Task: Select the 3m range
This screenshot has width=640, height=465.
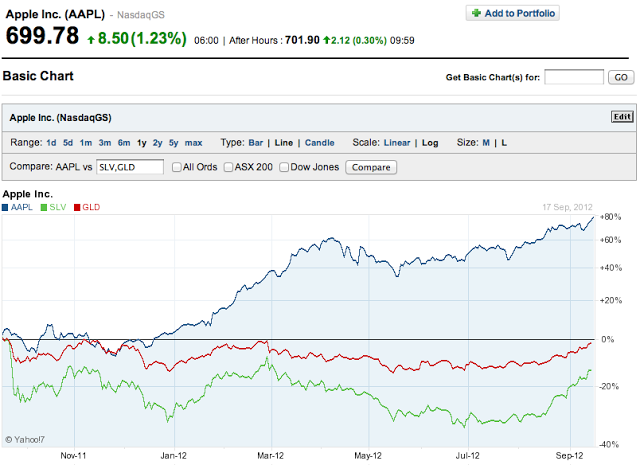Action: (x=105, y=143)
